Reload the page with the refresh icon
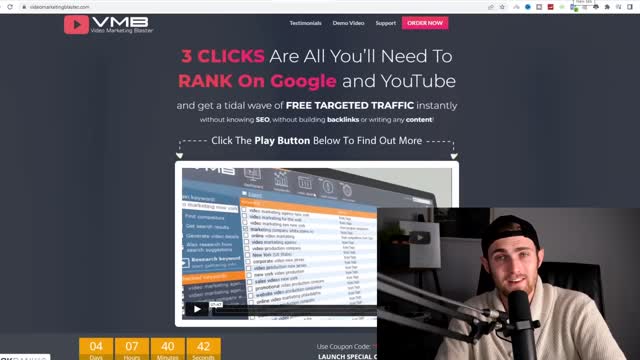This screenshot has width=640, height=360. [x=10, y=7]
